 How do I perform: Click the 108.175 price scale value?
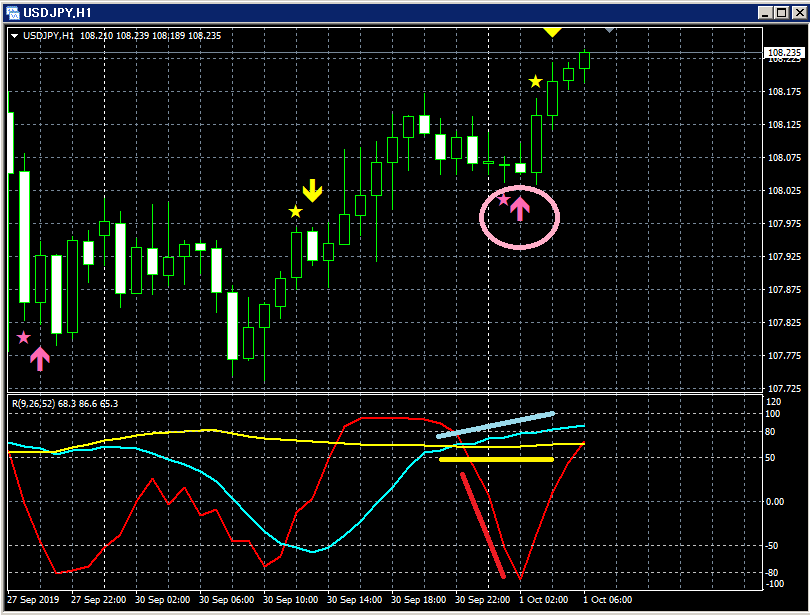(x=784, y=92)
